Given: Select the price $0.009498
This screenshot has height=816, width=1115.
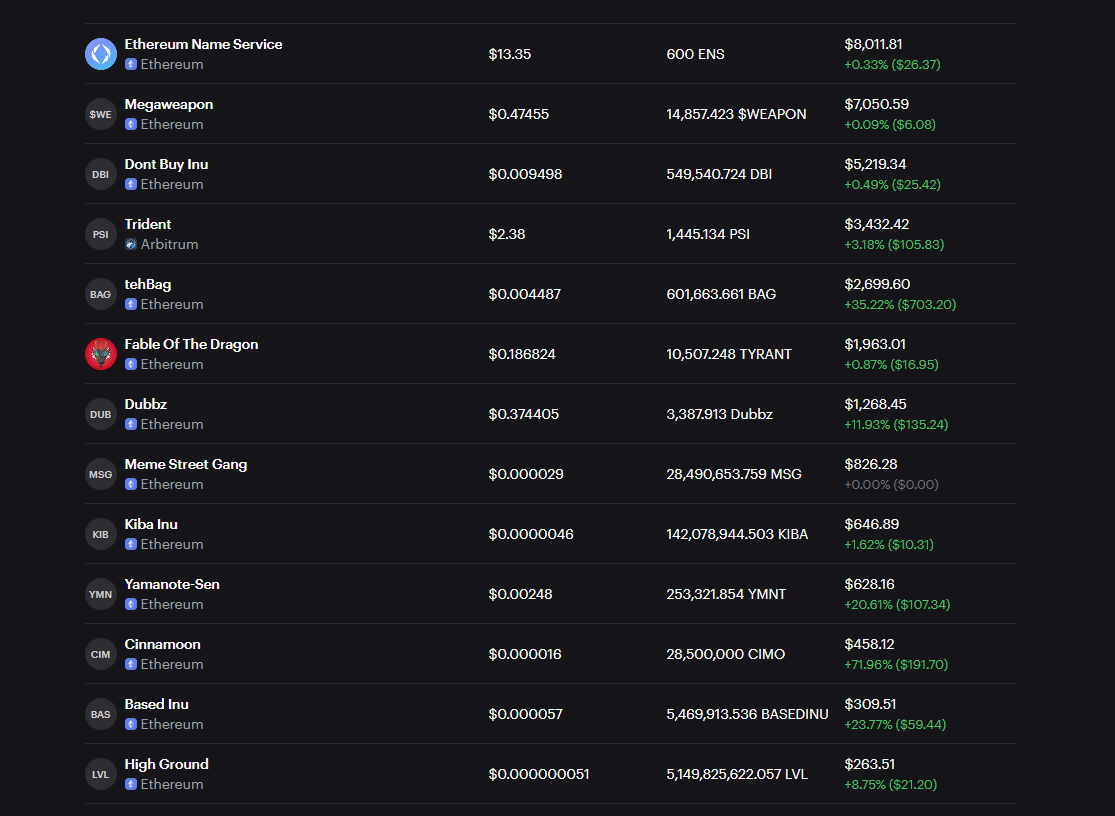Looking at the screenshot, I should click(x=526, y=174).
